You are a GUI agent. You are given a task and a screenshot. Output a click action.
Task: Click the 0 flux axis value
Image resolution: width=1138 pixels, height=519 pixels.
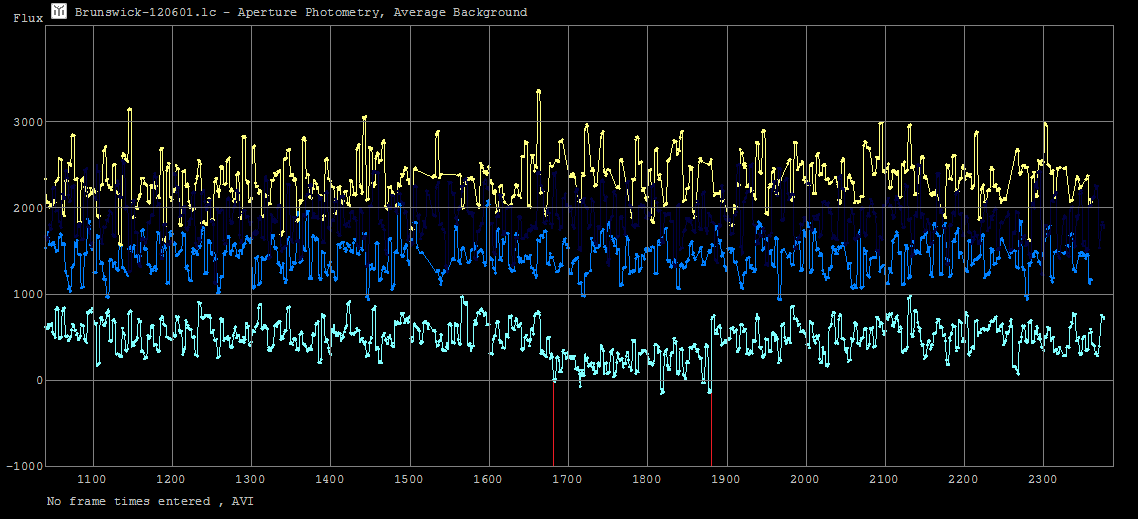point(39,381)
